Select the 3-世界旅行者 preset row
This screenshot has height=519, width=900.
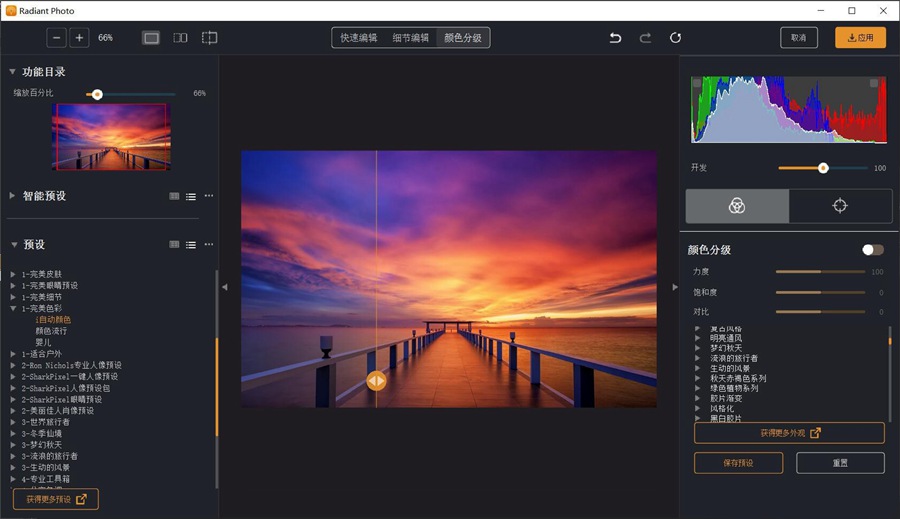tap(45, 422)
